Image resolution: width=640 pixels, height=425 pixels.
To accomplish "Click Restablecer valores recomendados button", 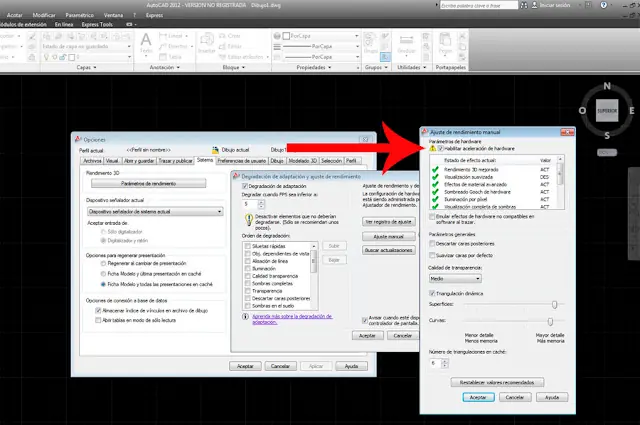I will tap(497, 383).
